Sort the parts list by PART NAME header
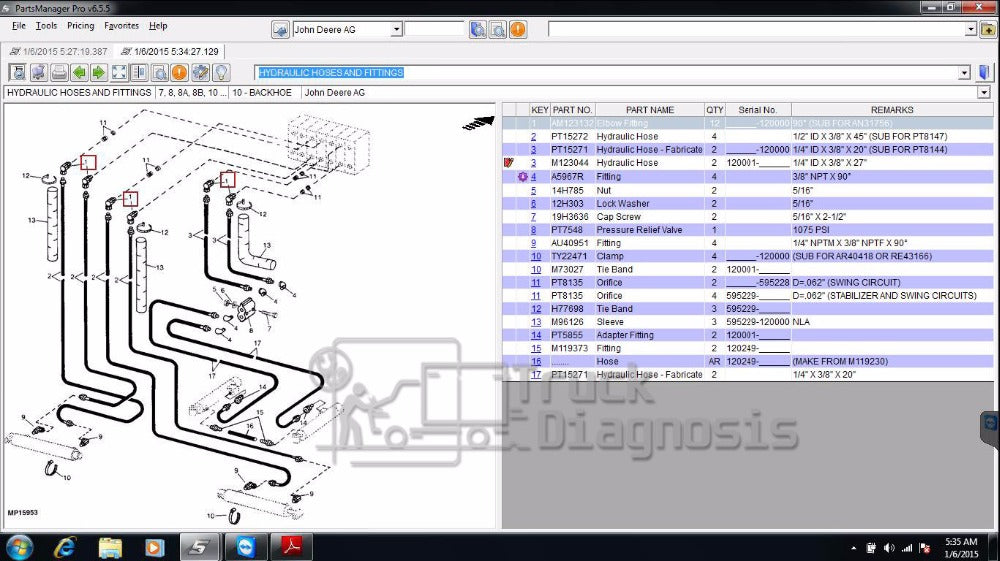The width and height of the screenshot is (1000, 561). pos(650,110)
